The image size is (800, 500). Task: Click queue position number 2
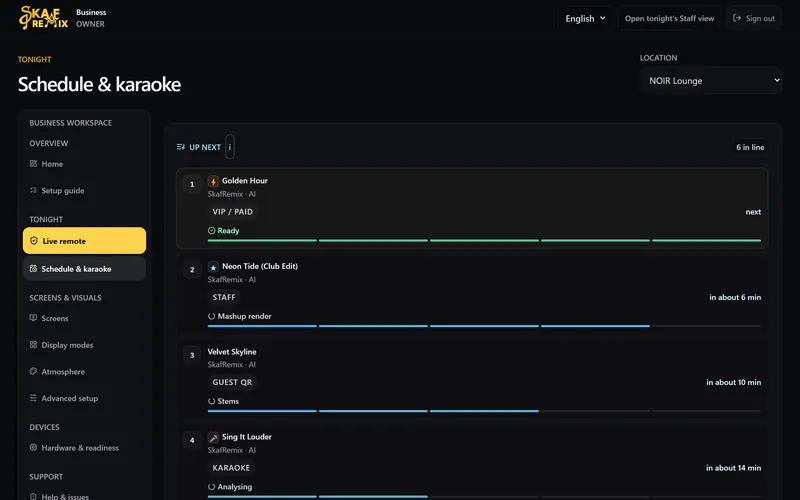[x=192, y=269]
